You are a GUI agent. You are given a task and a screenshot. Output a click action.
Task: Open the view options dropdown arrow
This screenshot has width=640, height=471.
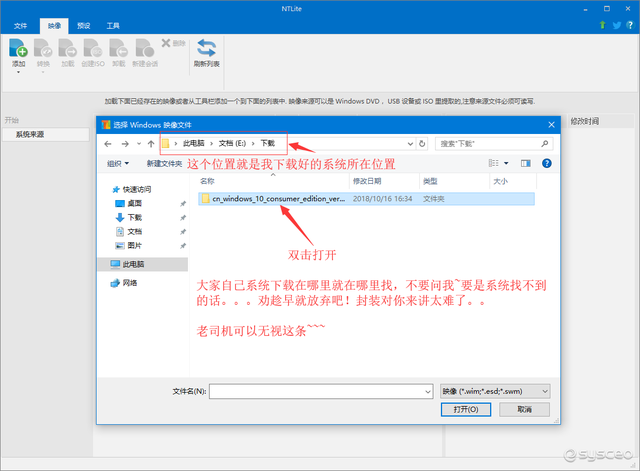[x=506, y=163]
